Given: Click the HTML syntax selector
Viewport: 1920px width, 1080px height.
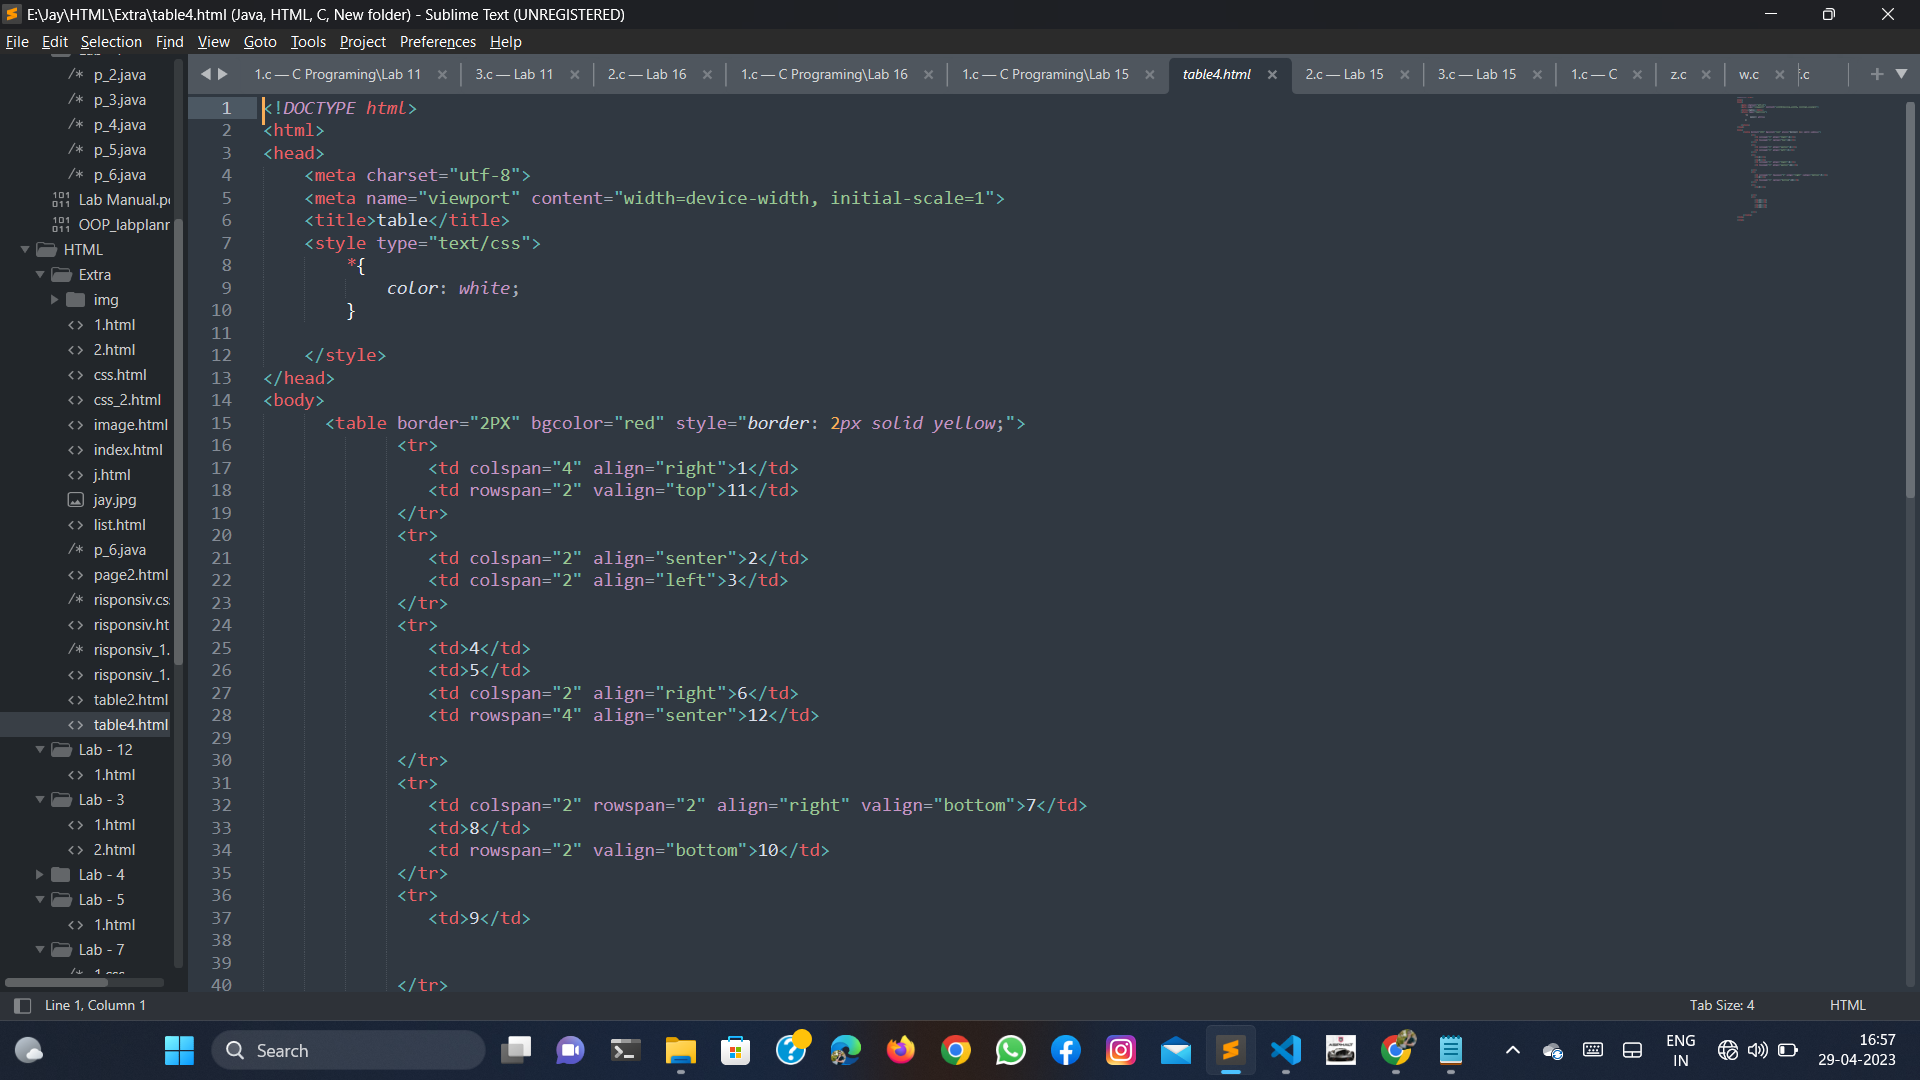Looking at the screenshot, I should pyautogui.click(x=1847, y=1005).
